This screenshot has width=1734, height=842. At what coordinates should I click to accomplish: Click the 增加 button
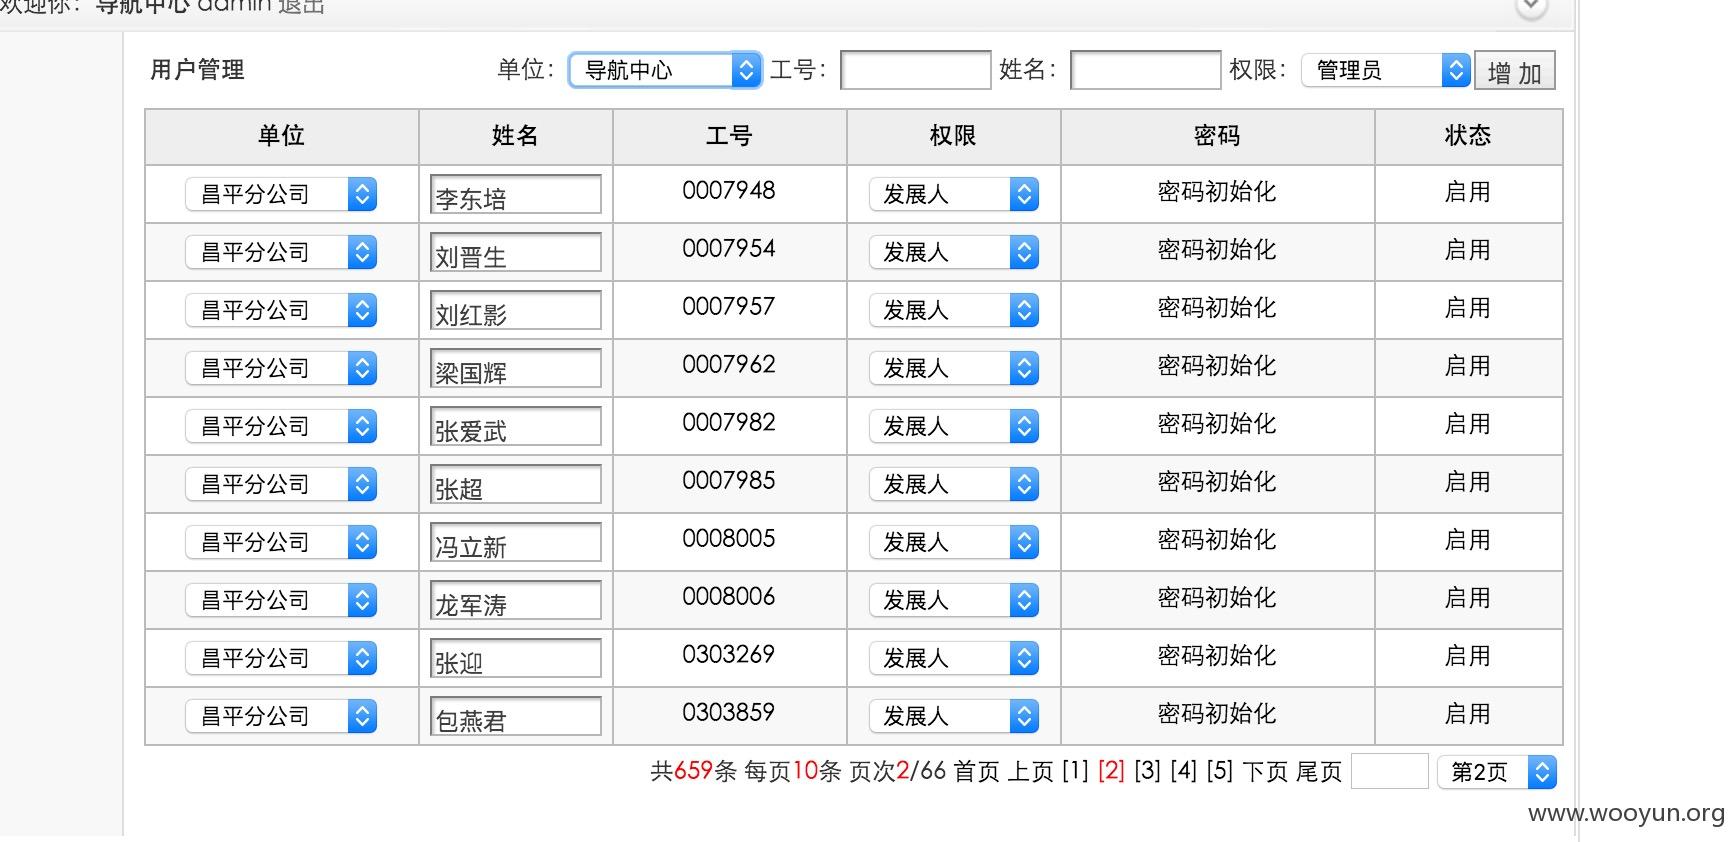pyautogui.click(x=1515, y=72)
